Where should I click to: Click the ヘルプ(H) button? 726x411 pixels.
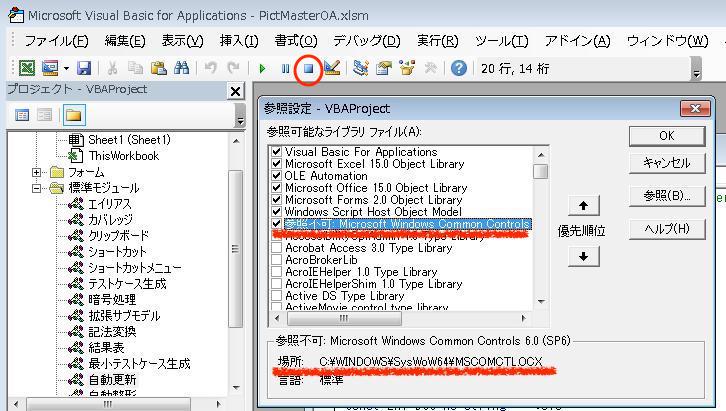(667, 229)
